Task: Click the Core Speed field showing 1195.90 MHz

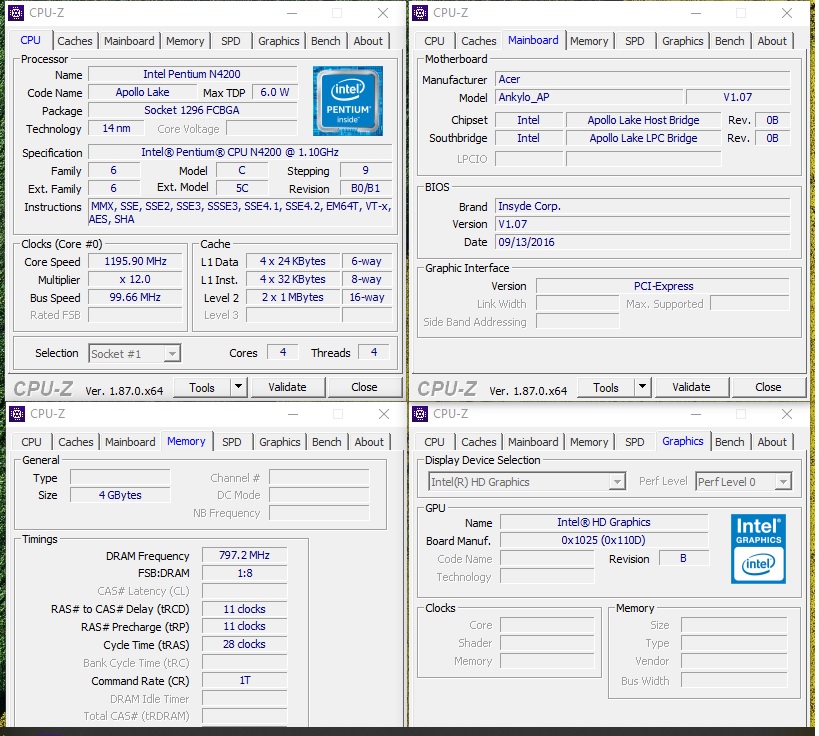Action: [x=134, y=261]
